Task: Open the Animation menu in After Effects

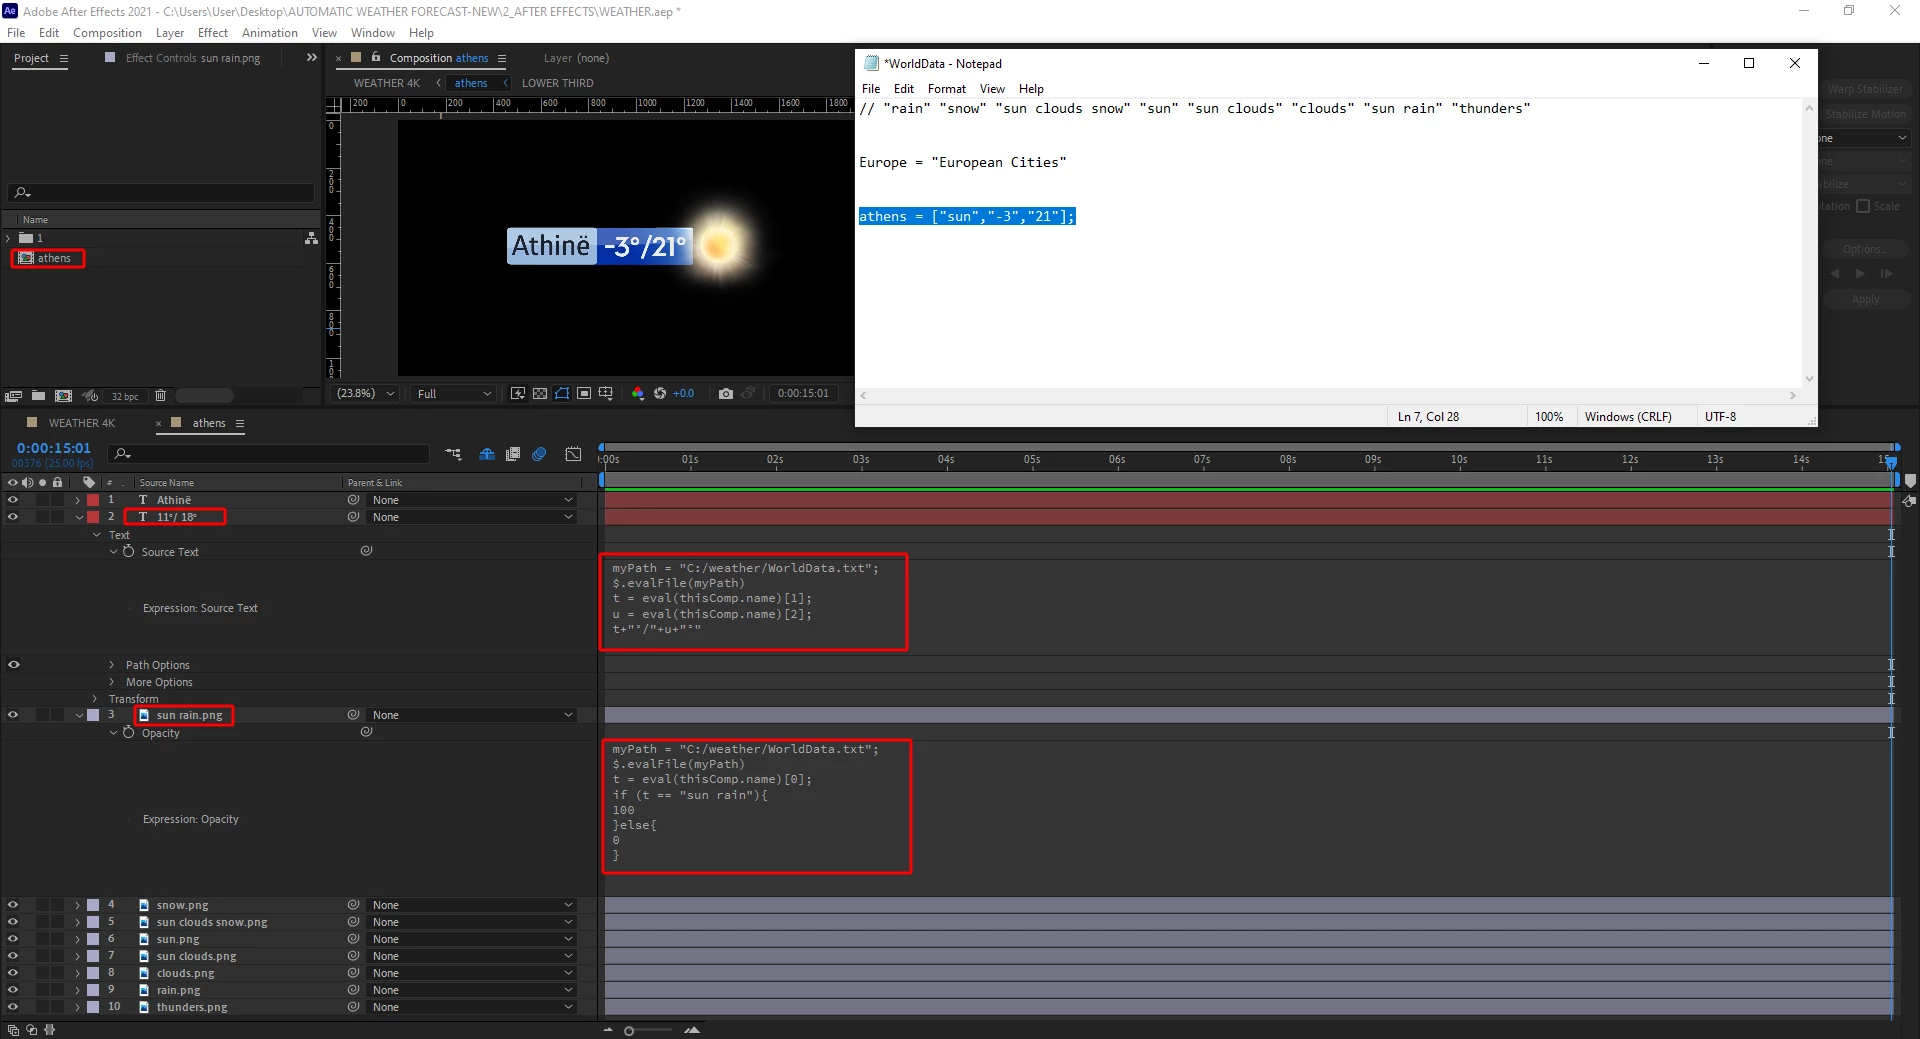Action: tap(270, 33)
